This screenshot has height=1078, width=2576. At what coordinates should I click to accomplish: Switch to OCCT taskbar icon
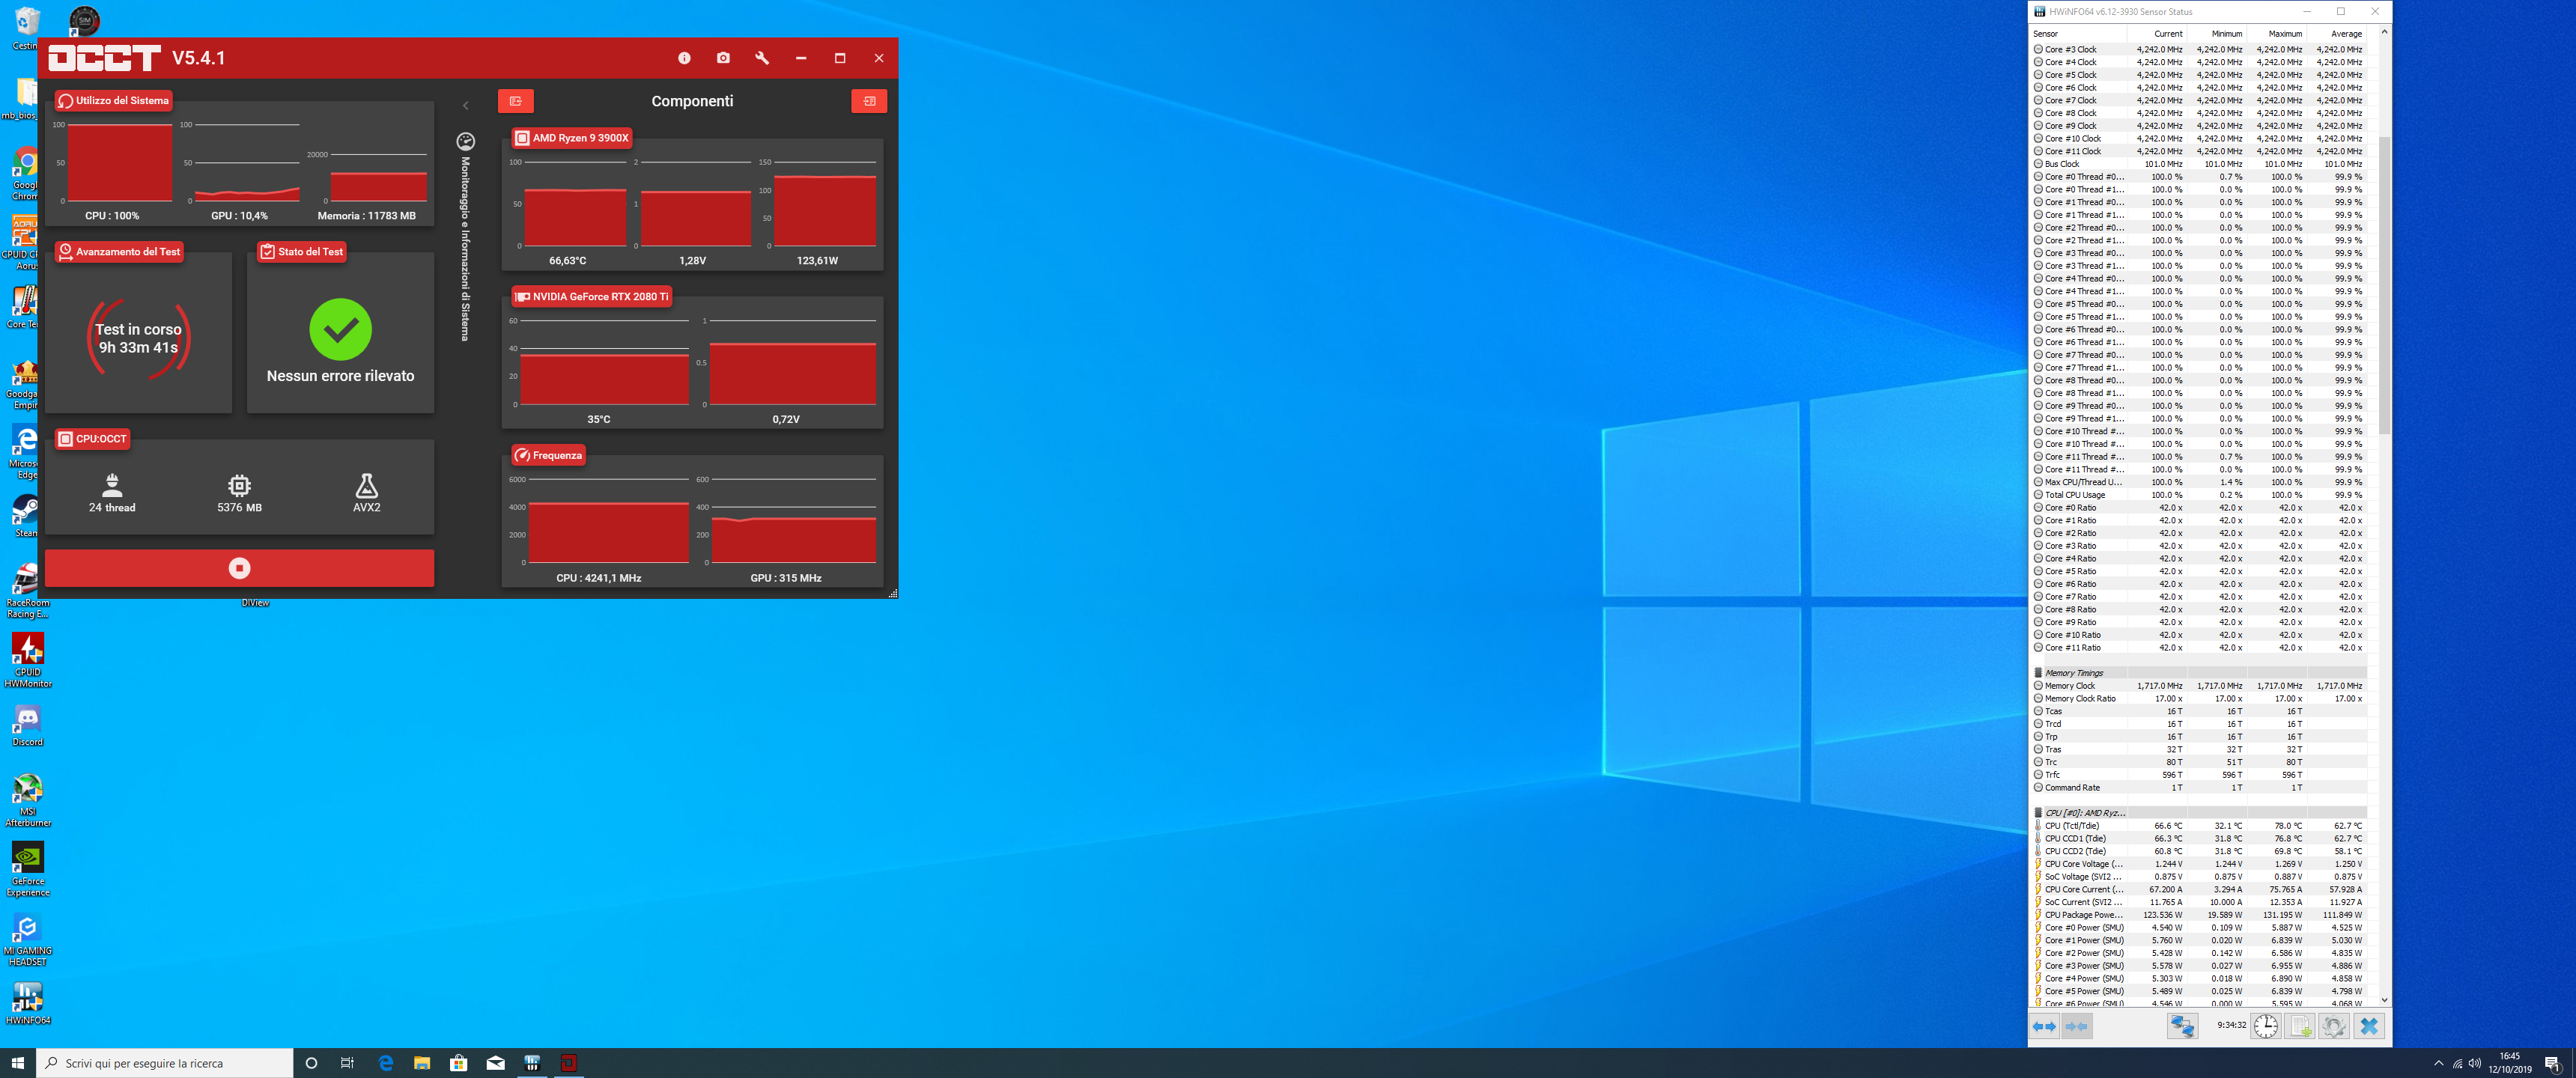pos(568,1063)
